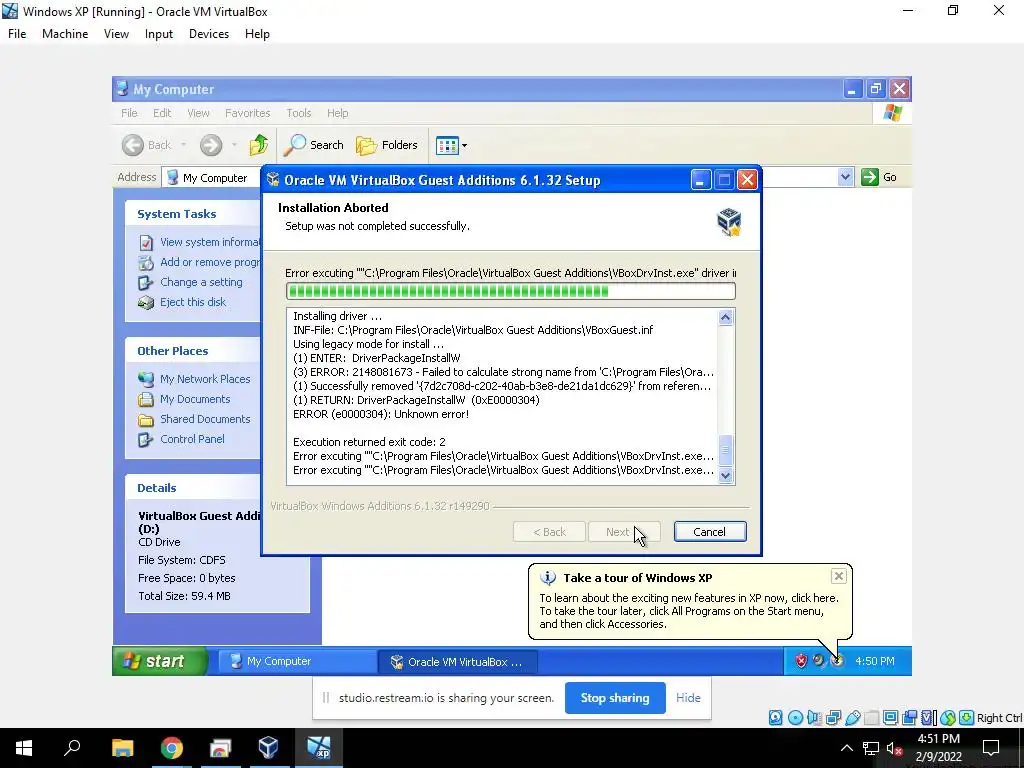Open Google Chrome from the taskbar
Screen dimensions: 1024x768
pos(171,748)
